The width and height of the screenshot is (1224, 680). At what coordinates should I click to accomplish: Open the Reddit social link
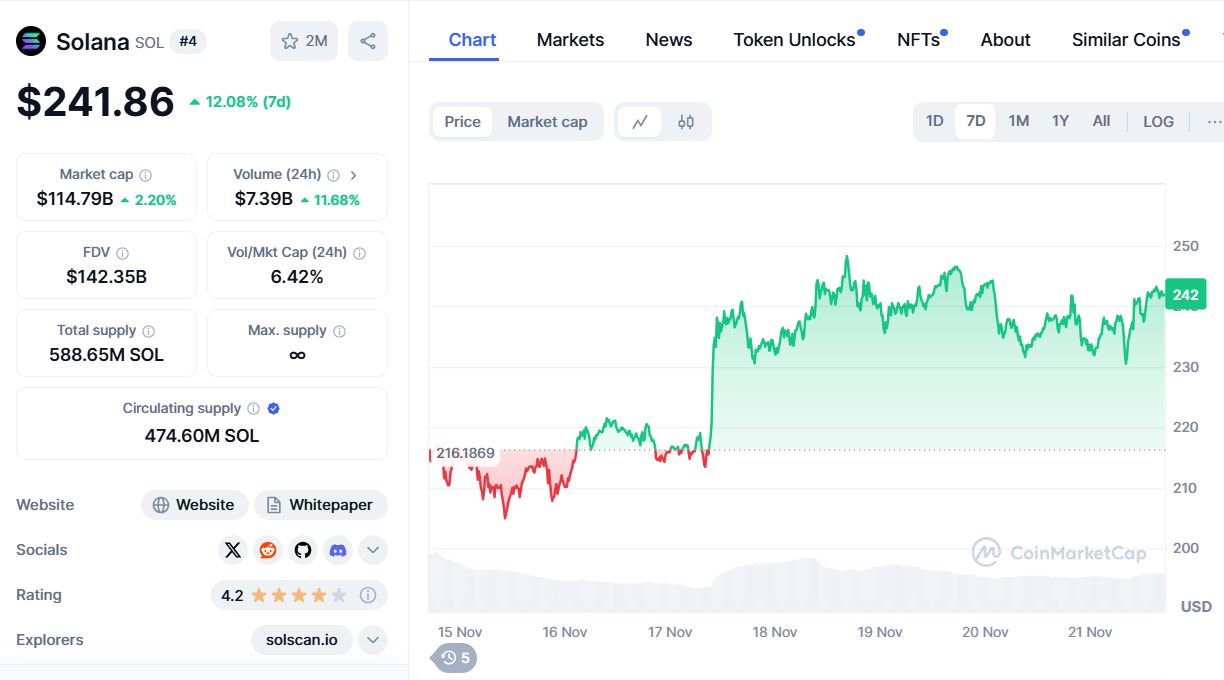pos(268,550)
